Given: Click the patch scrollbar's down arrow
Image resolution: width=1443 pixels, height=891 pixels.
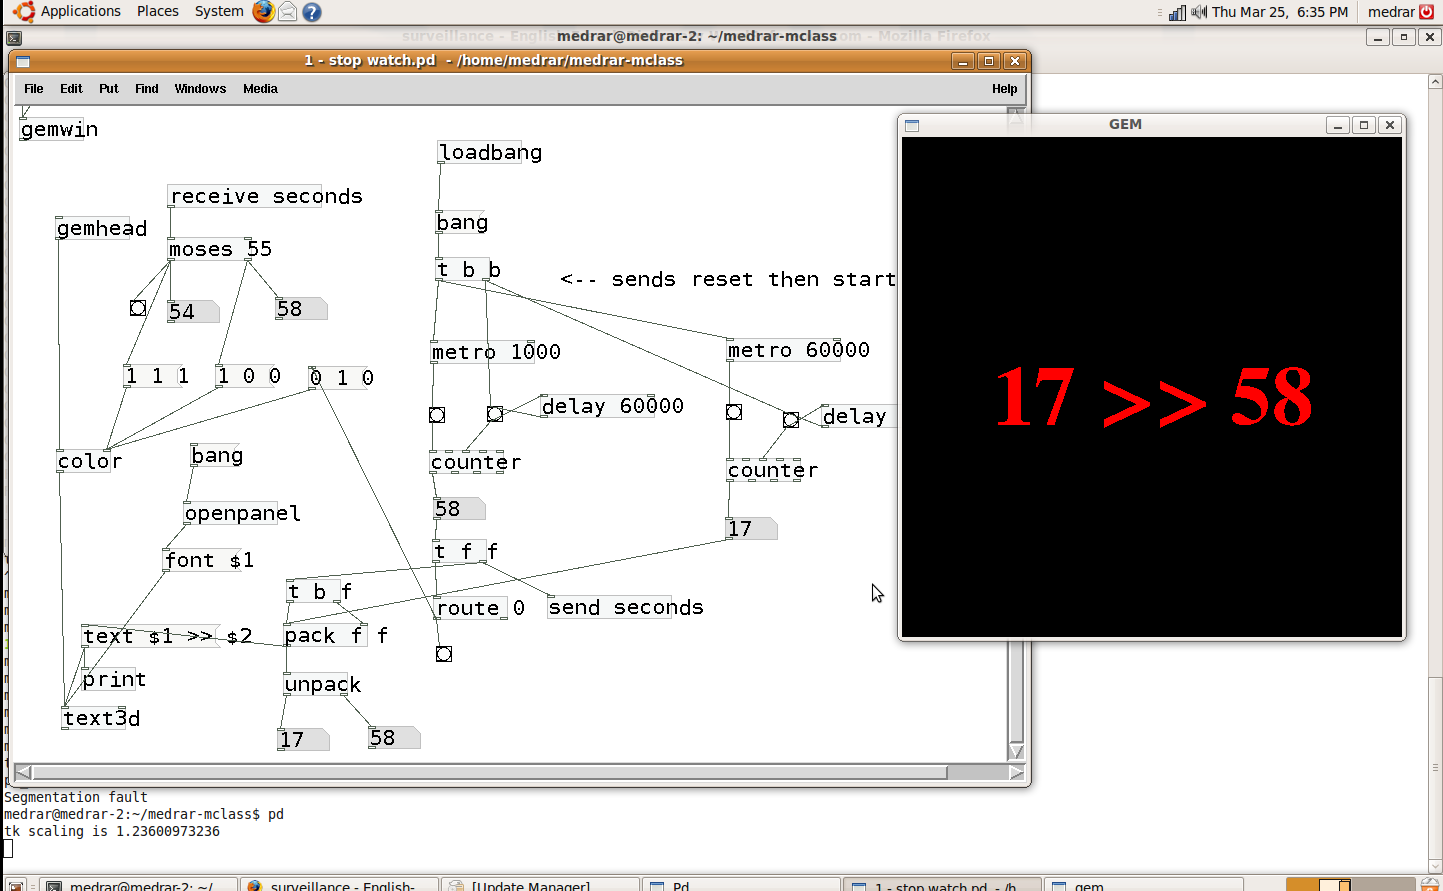Looking at the screenshot, I should [1017, 751].
